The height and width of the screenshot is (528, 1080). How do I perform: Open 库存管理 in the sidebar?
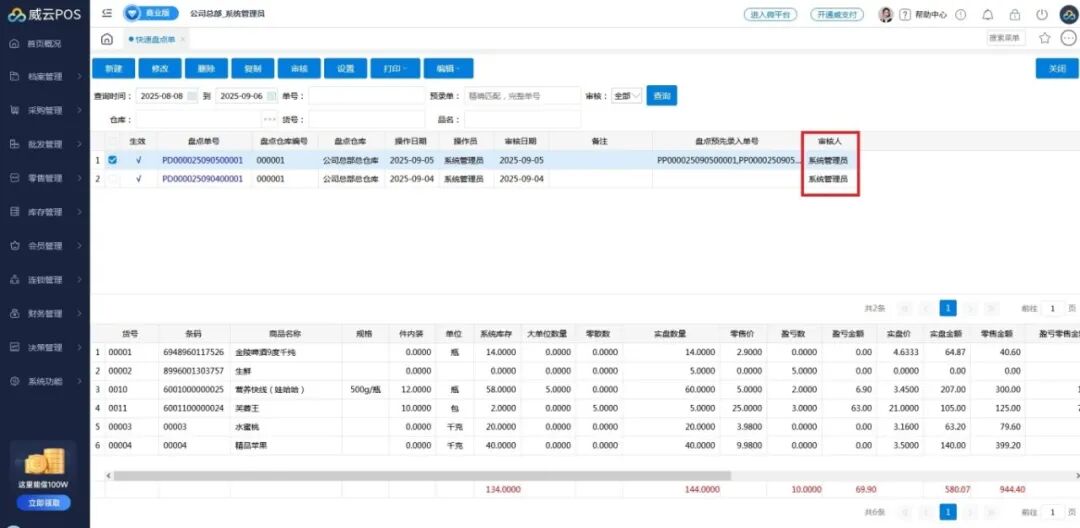pyautogui.click(x=45, y=212)
